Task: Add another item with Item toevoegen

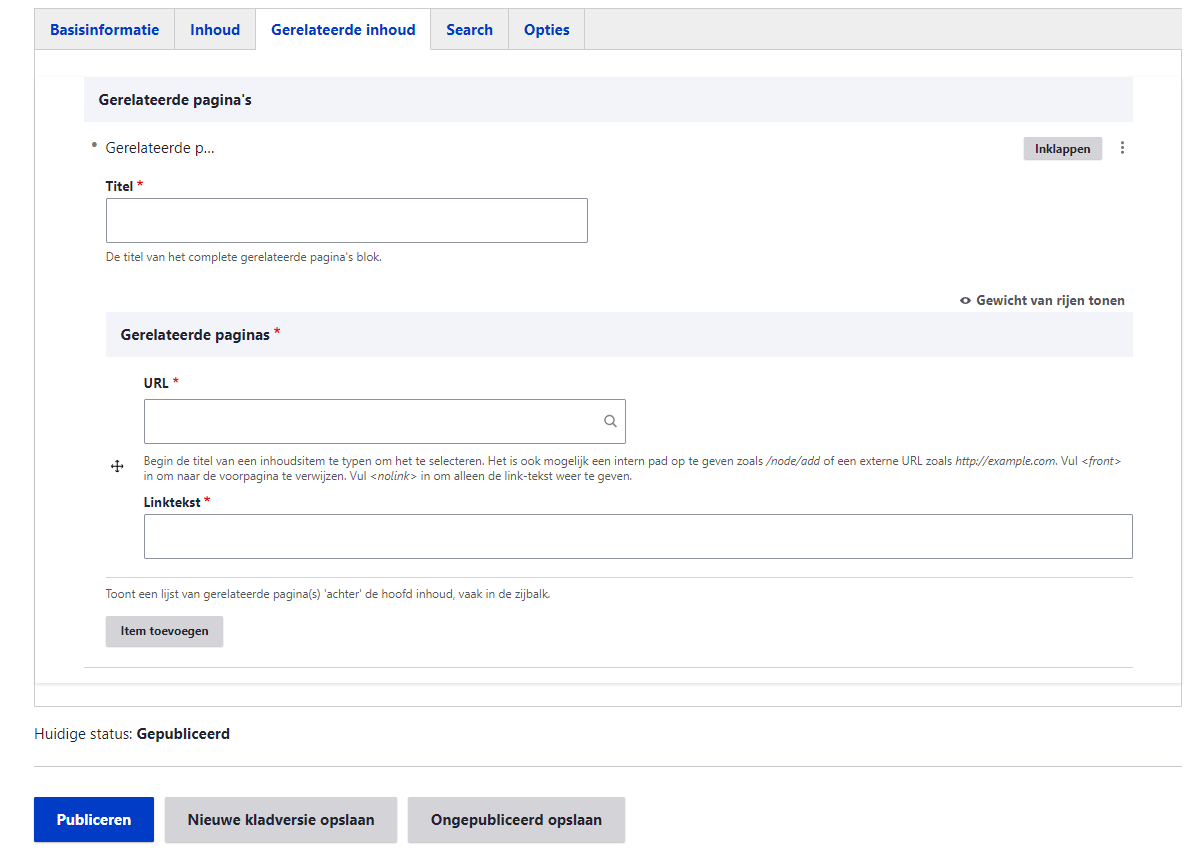Action: (x=164, y=631)
